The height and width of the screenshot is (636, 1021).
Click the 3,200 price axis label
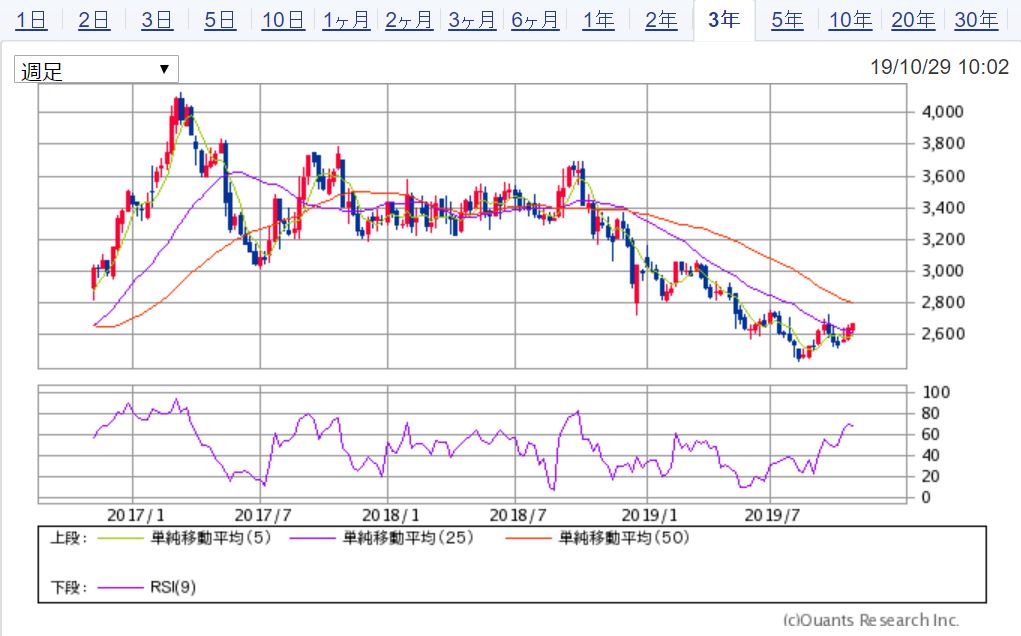(x=942, y=240)
